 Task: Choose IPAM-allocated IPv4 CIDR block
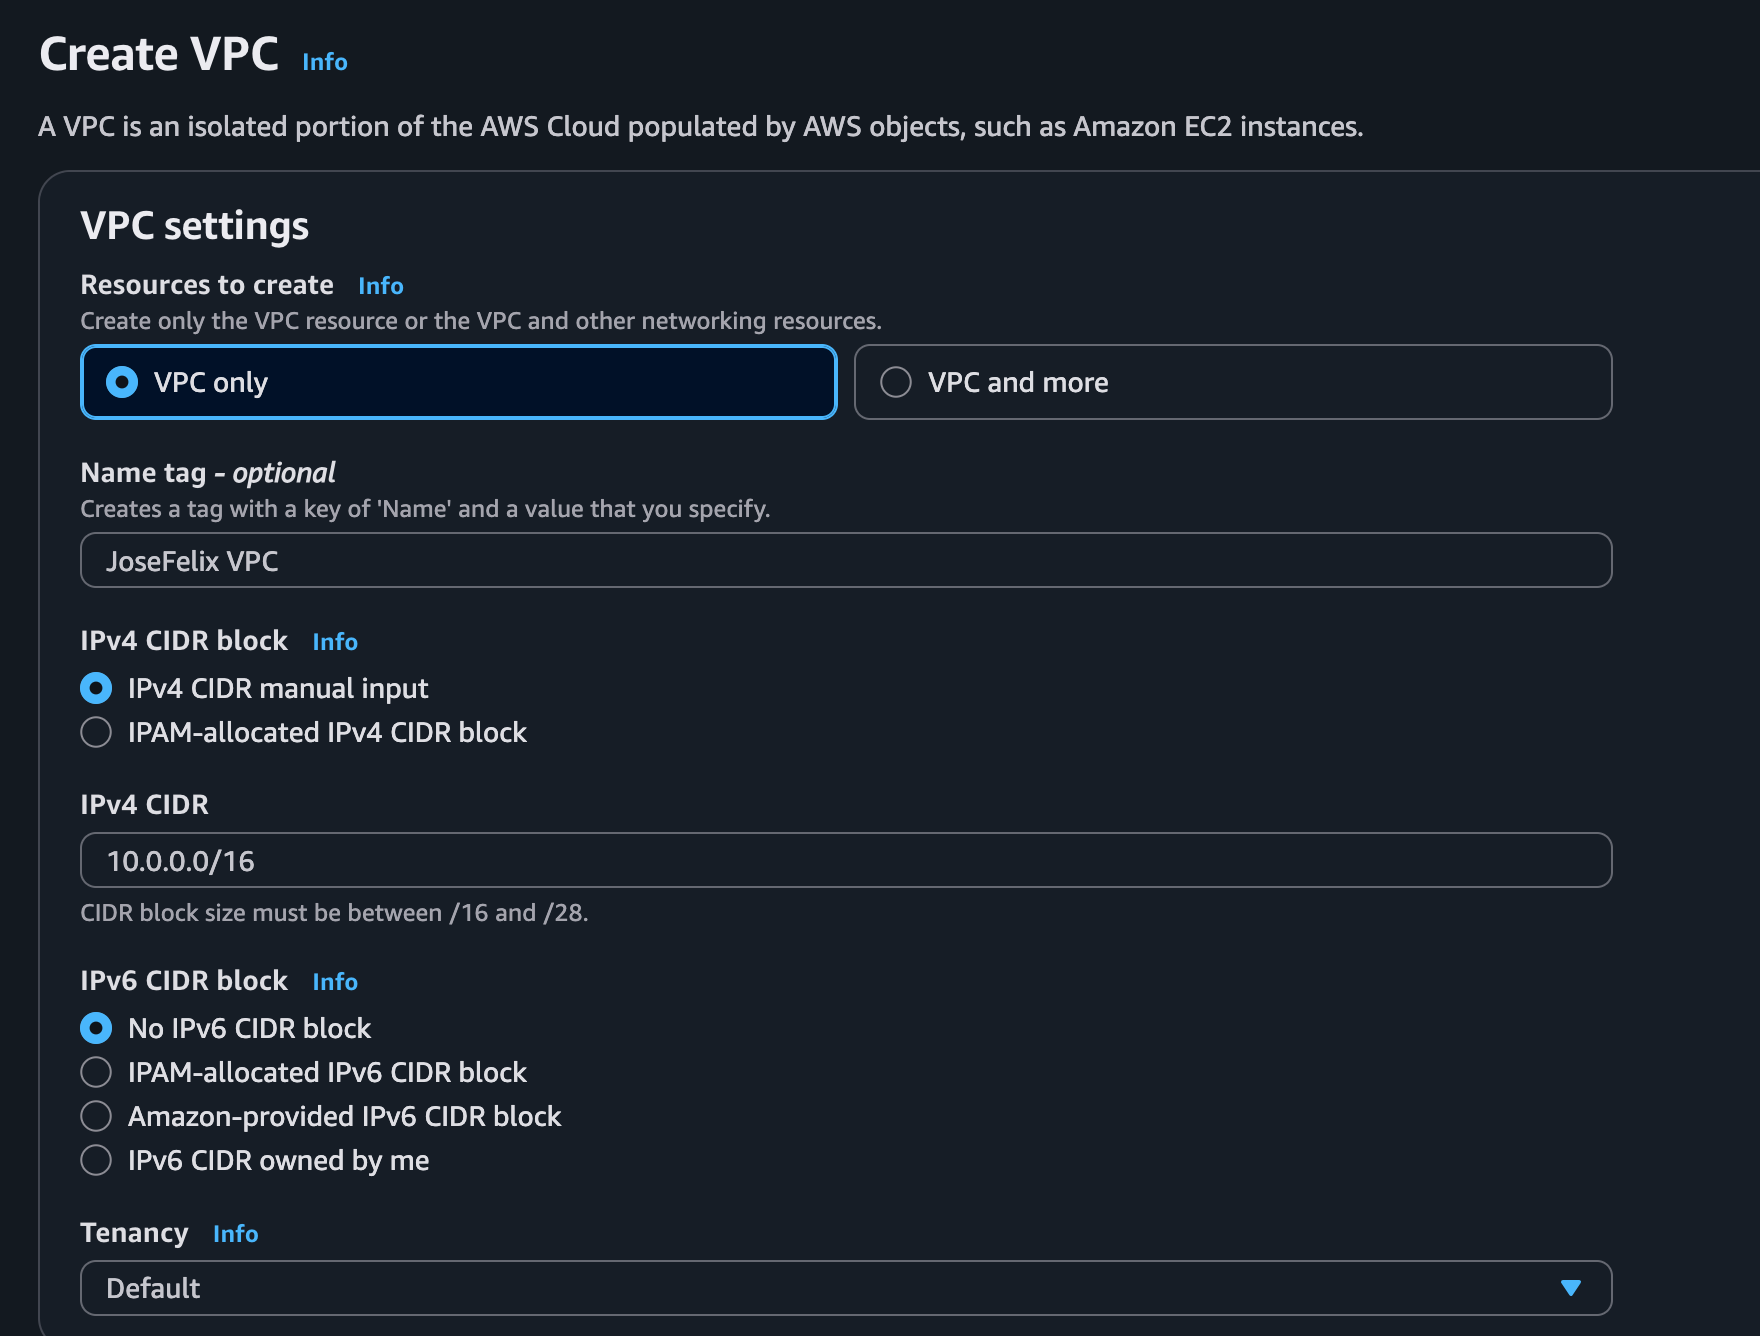96,732
